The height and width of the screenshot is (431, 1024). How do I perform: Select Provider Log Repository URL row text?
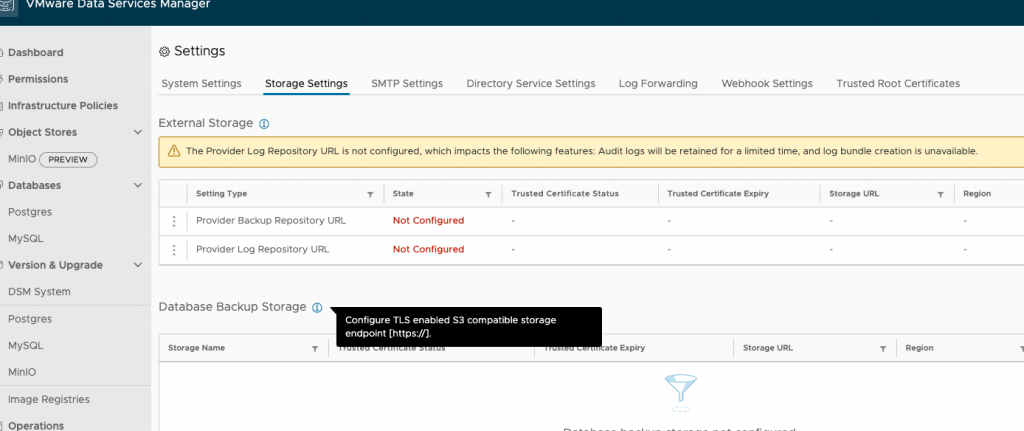(263, 249)
